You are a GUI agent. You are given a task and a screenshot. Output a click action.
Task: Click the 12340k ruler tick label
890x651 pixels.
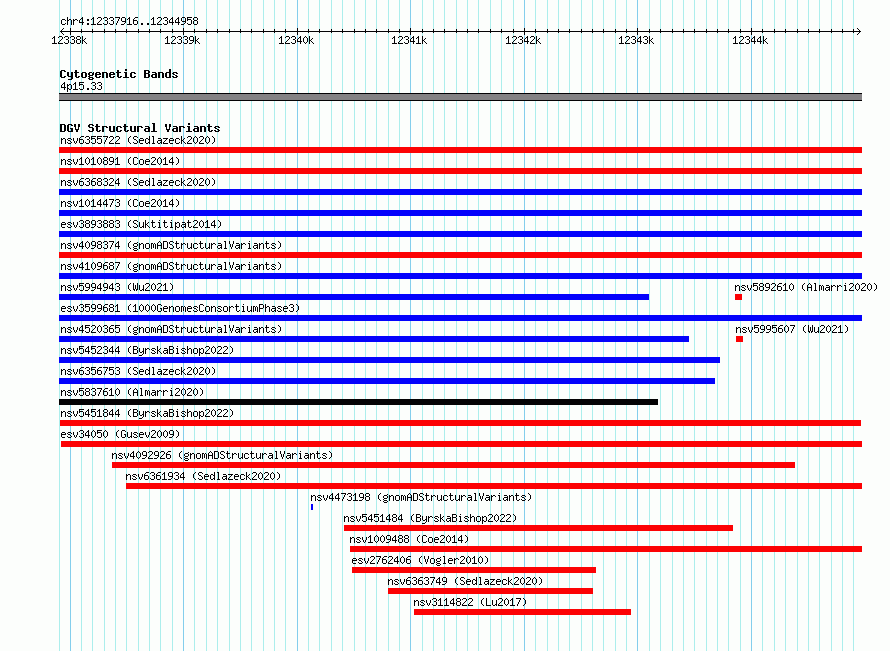(x=296, y=40)
